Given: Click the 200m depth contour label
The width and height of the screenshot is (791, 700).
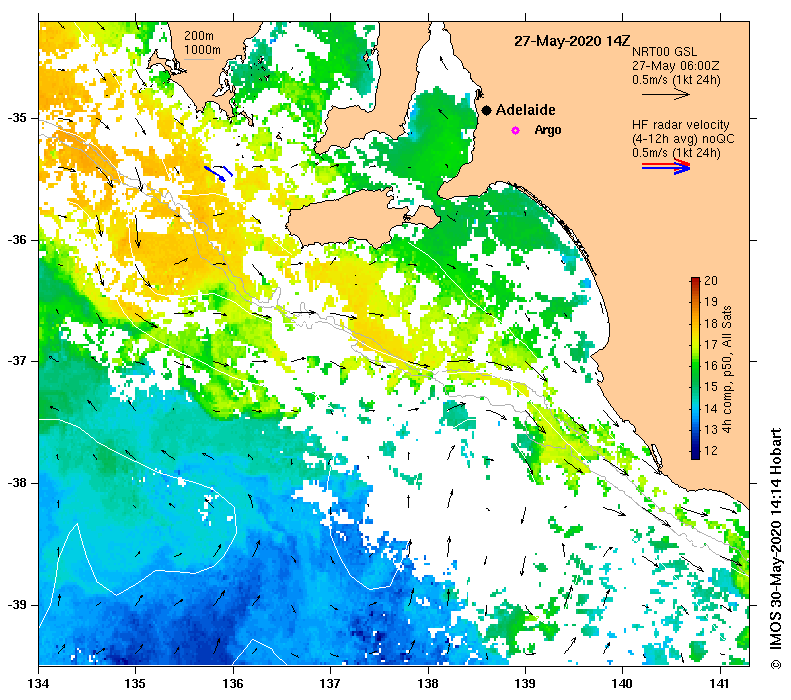Looking at the screenshot, I should [199, 36].
